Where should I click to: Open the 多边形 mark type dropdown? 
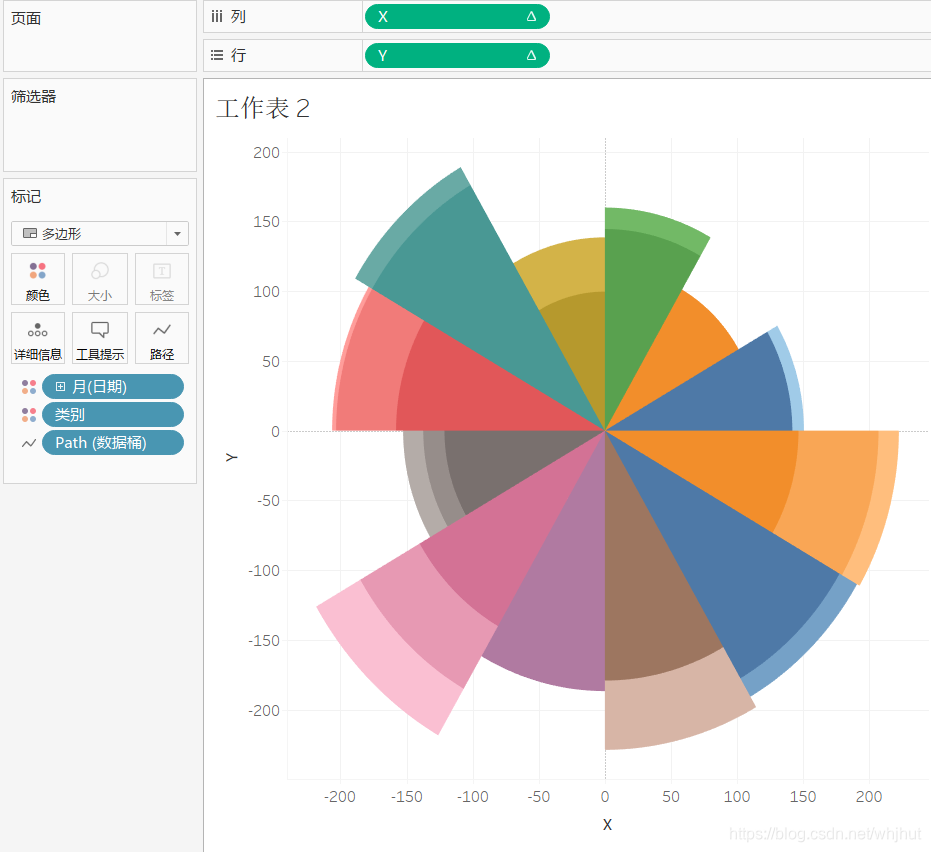(x=100, y=233)
